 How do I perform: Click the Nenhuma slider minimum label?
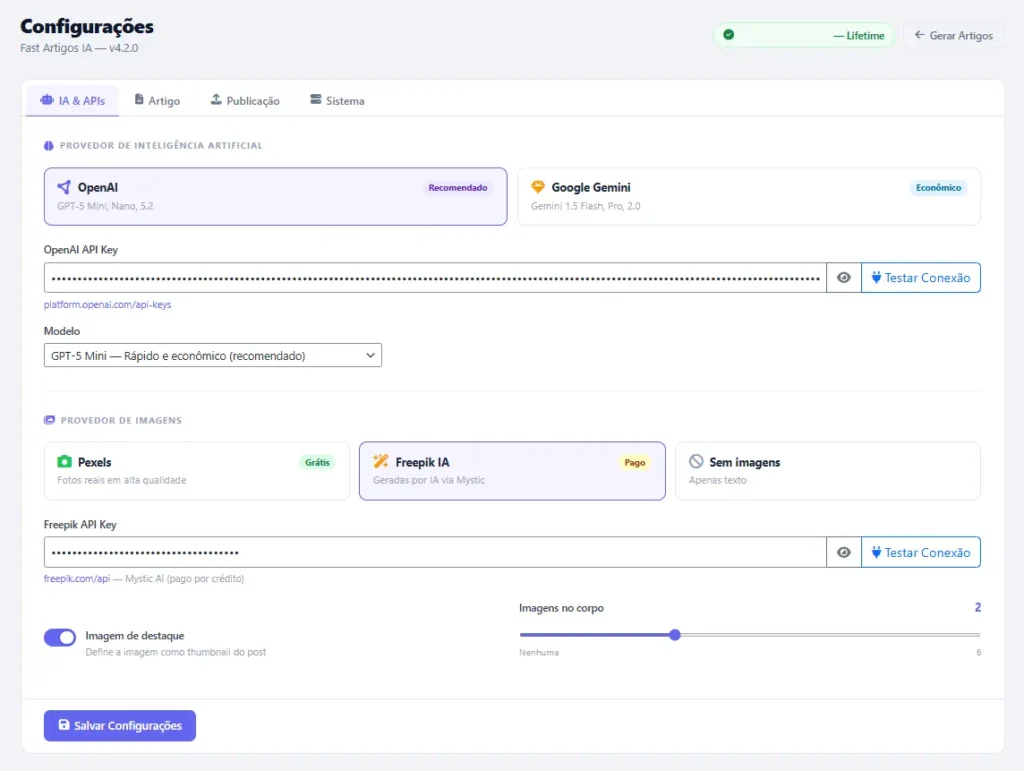pos(539,652)
